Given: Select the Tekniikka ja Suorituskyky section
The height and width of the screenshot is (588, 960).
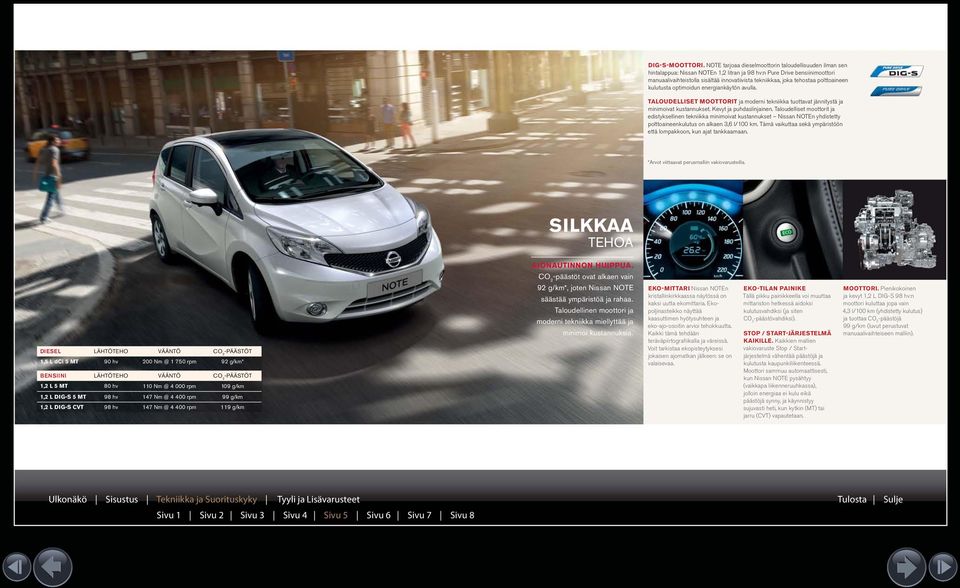Looking at the screenshot, I should (x=206, y=499).
